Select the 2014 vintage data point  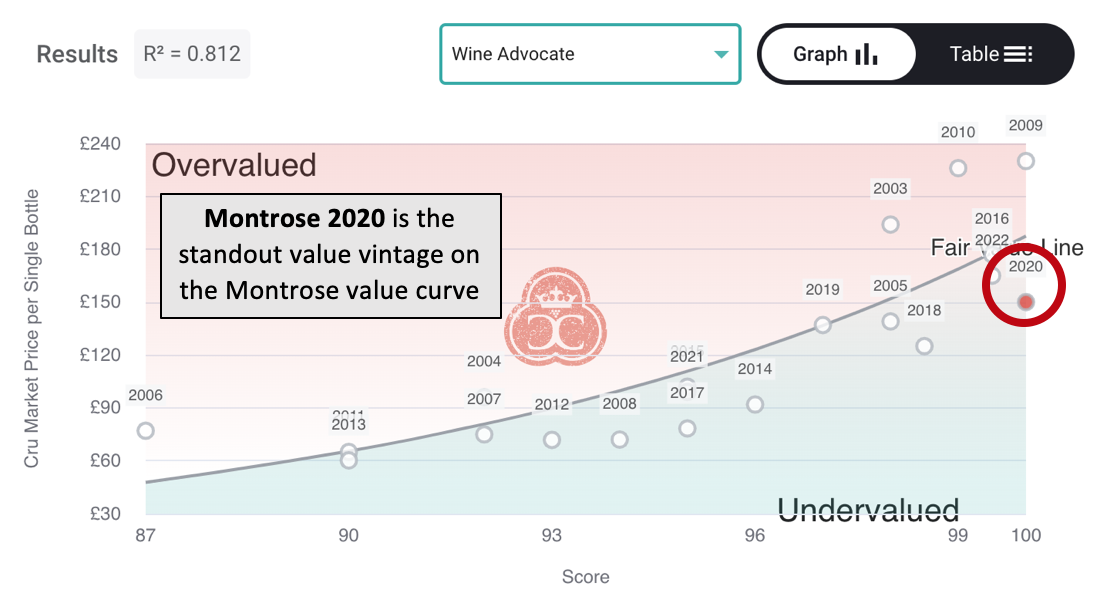click(755, 404)
